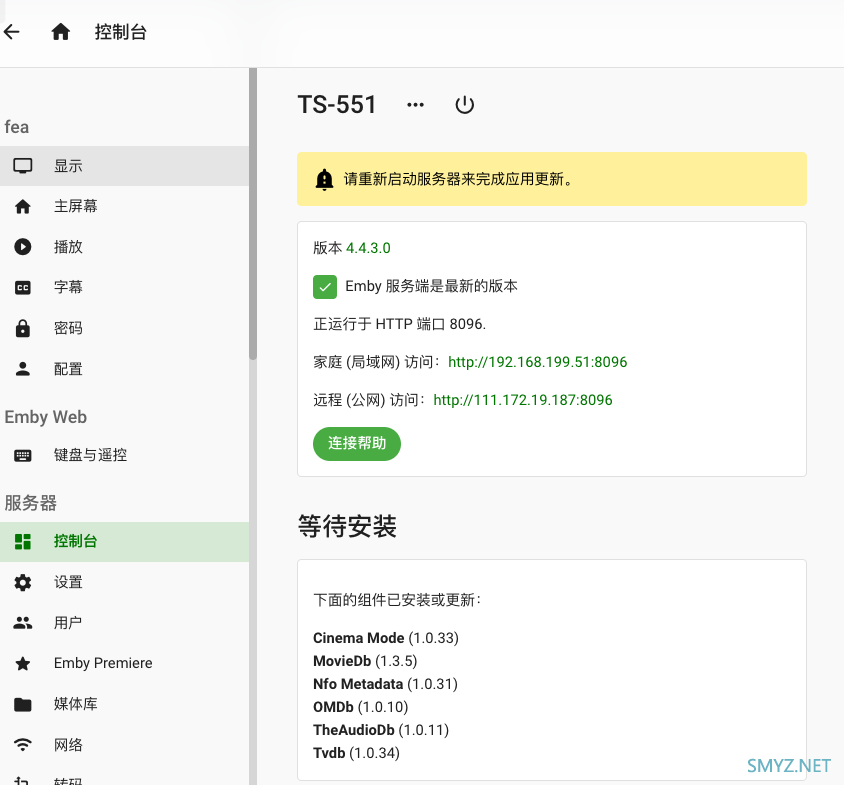Click the 媒体库 folder icon

[23, 704]
